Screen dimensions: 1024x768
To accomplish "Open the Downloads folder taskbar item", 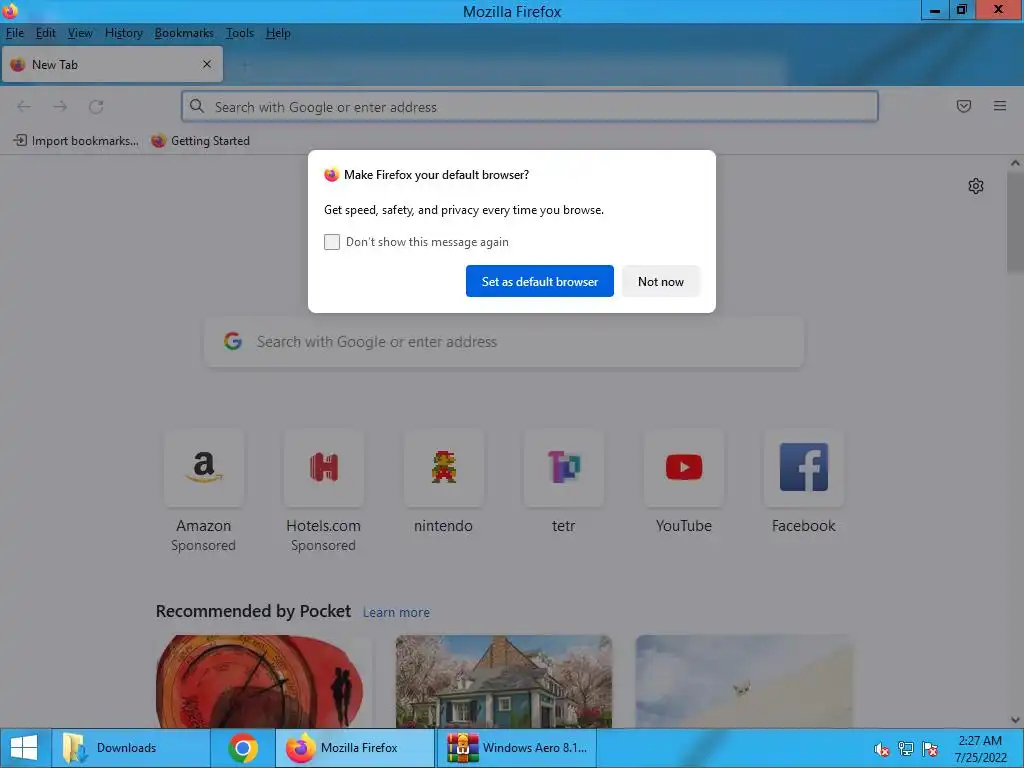I will 131,748.
